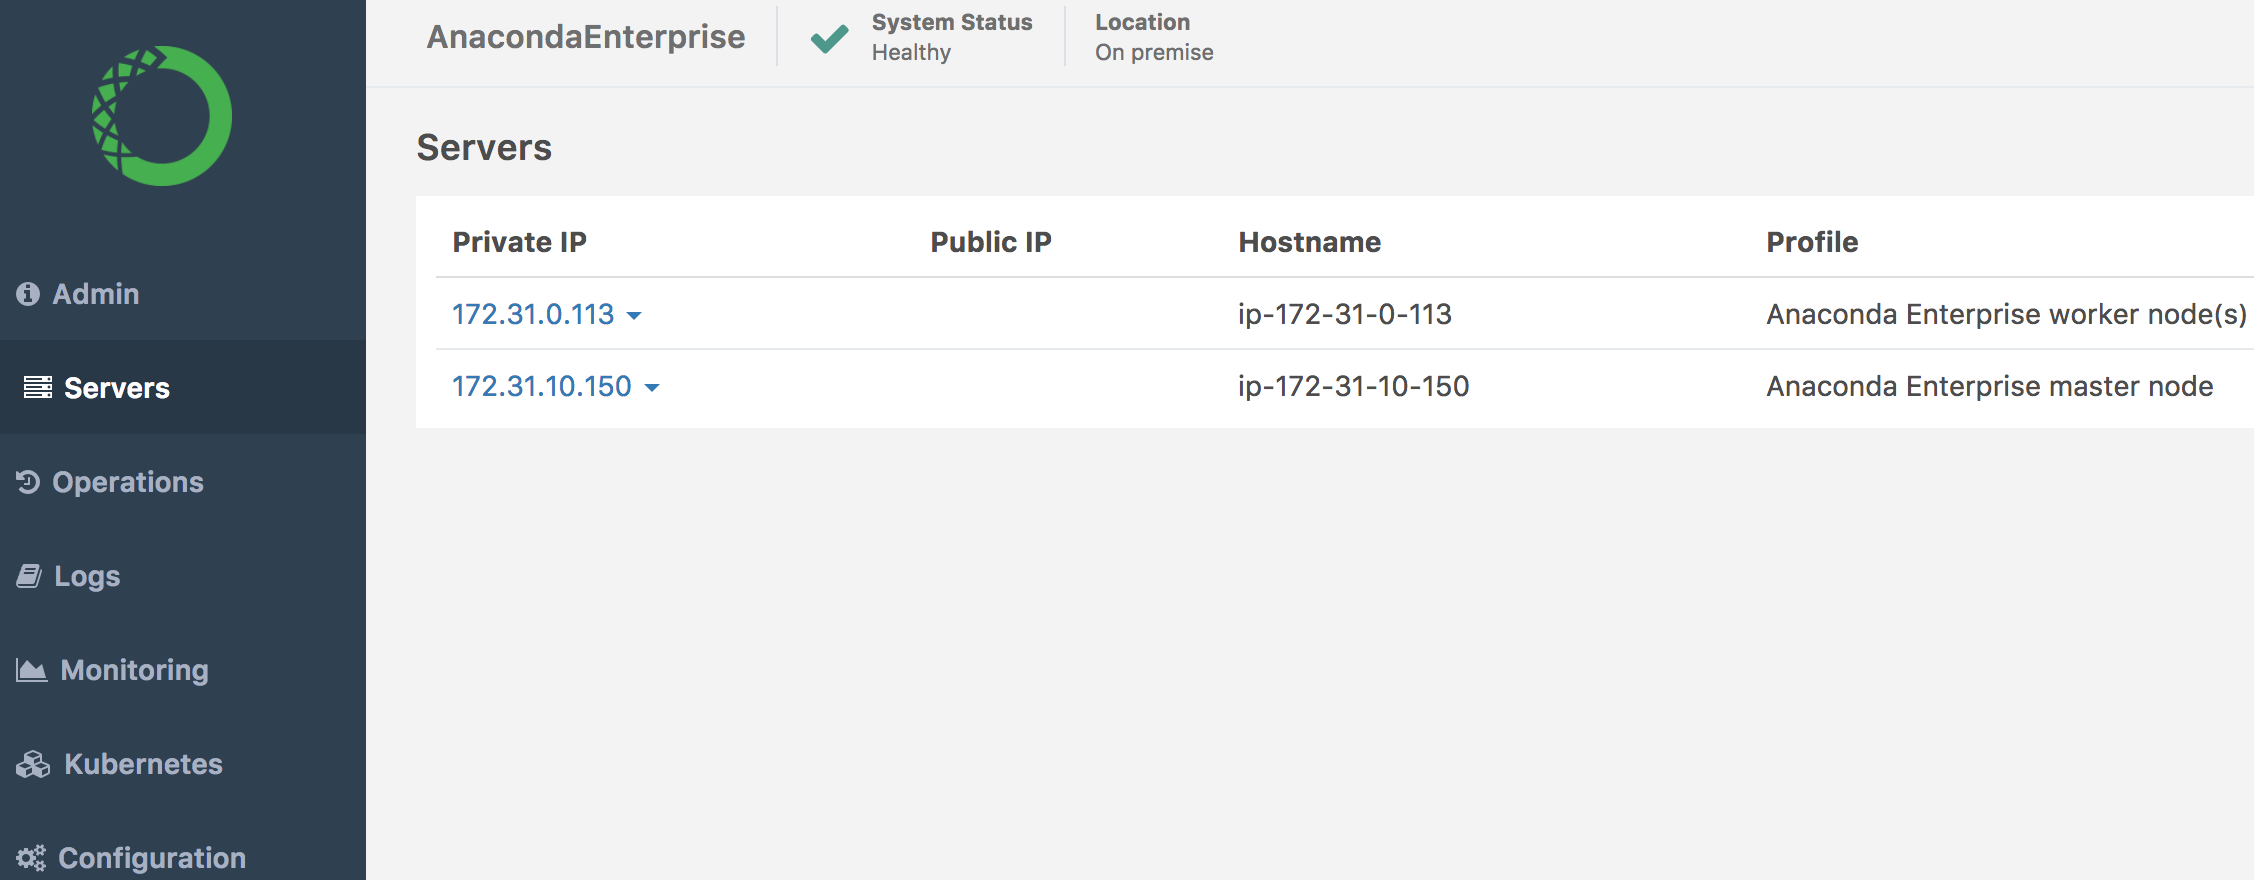Viewport: 2254px width, 880px height.
Task: Open the Monitoring page
Action: 135,670
